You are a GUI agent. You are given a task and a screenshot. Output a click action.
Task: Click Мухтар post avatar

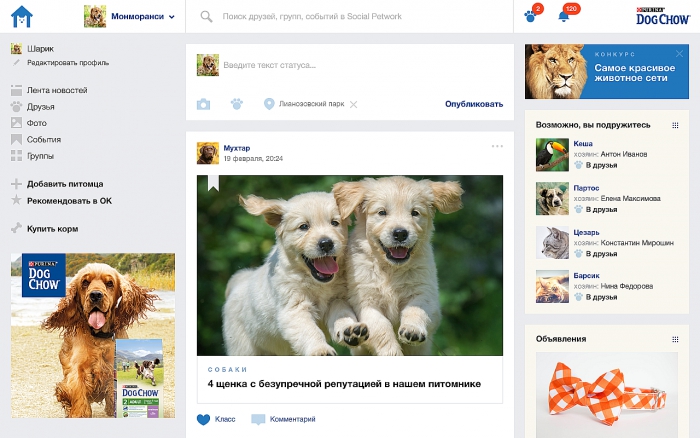208,153
